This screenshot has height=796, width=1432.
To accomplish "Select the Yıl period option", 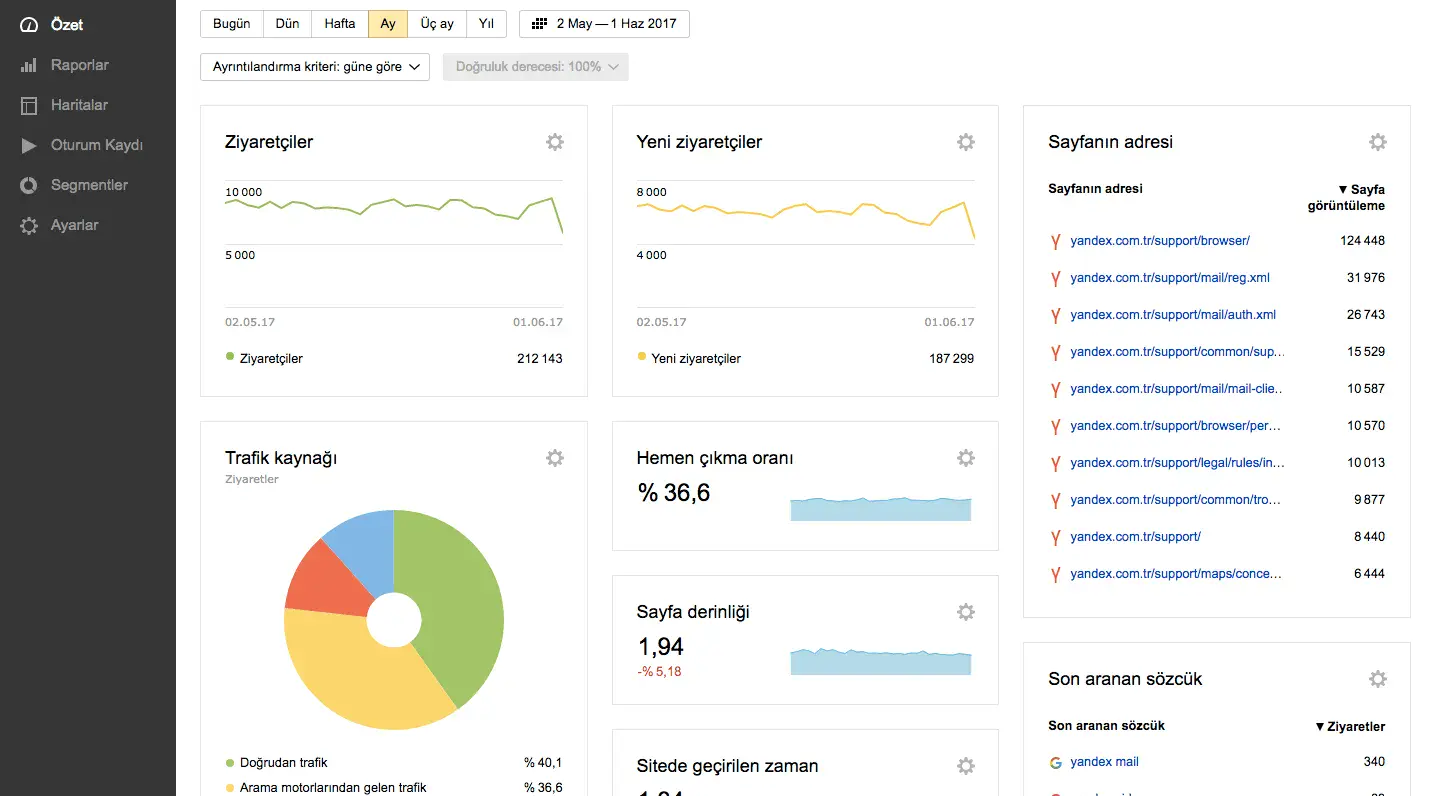I will pos(486,24).
